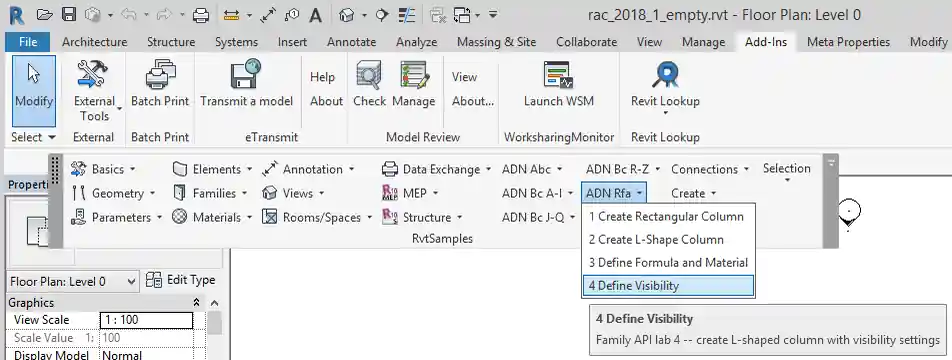This screenshot has height=360, width=952.
Task: Select the Text tool letter A icon
Action: tap(315, 15)
